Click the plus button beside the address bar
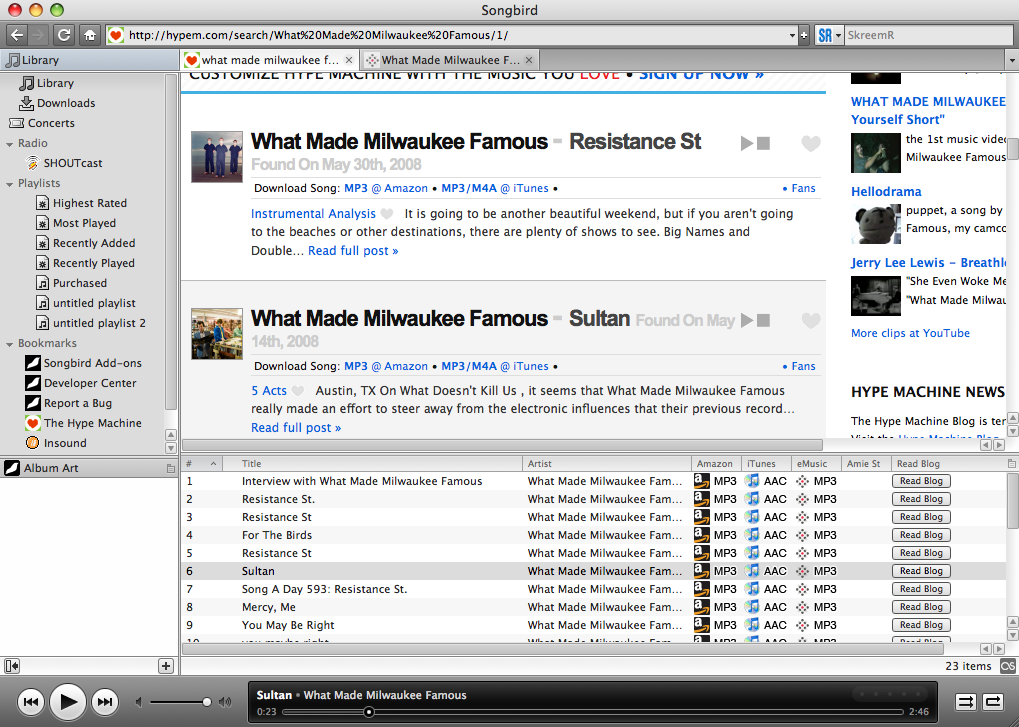The width and height of the screenshot is (1019, 727). (x=804, y=36)
